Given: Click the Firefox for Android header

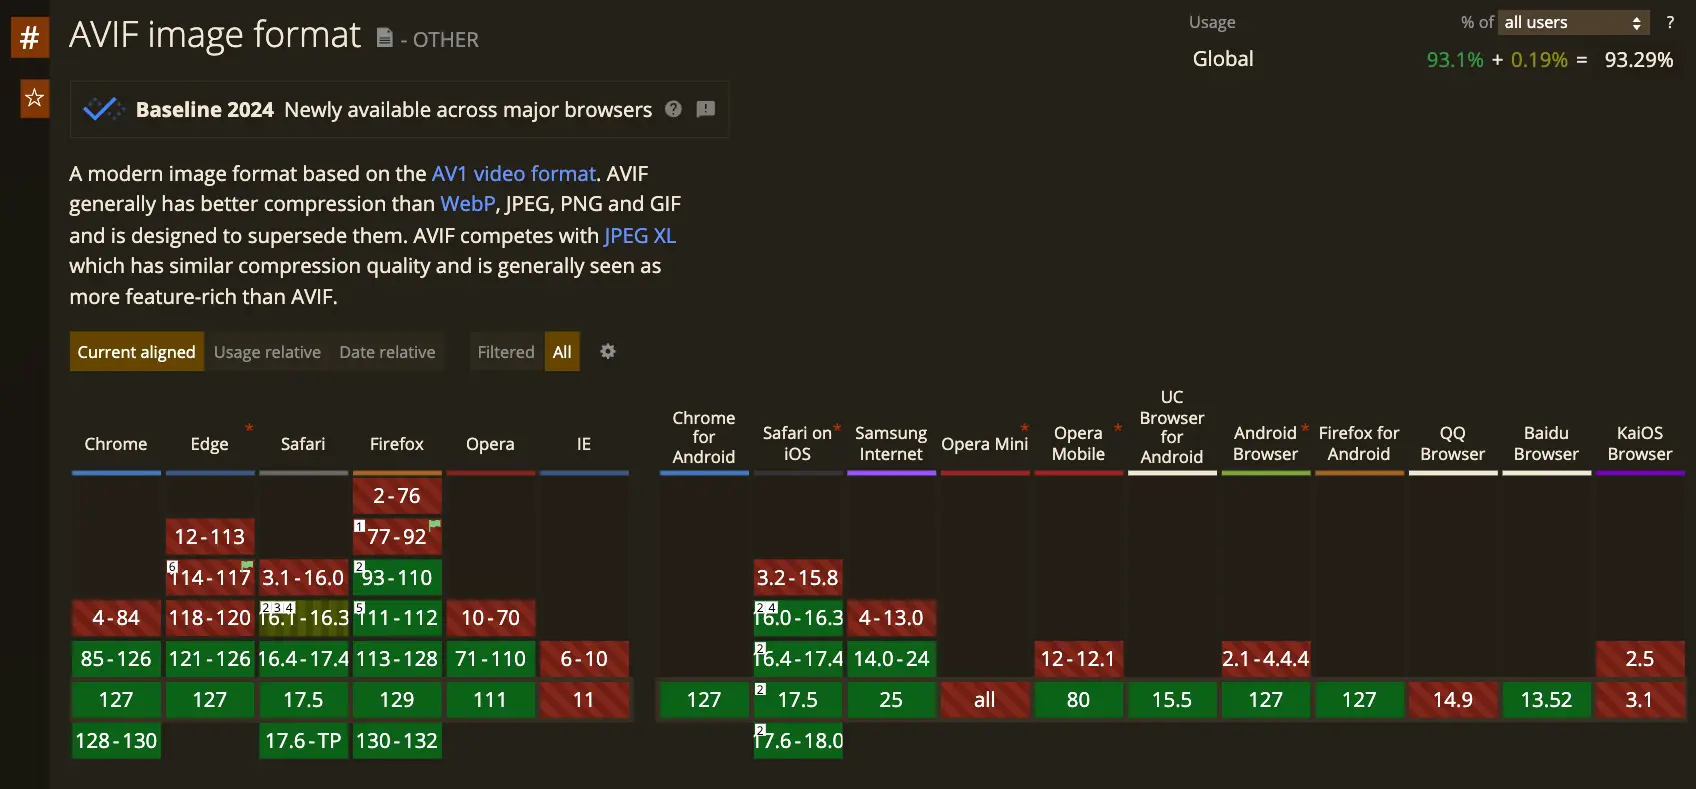Looking at the screenshot, I should tap(1359, 443).
